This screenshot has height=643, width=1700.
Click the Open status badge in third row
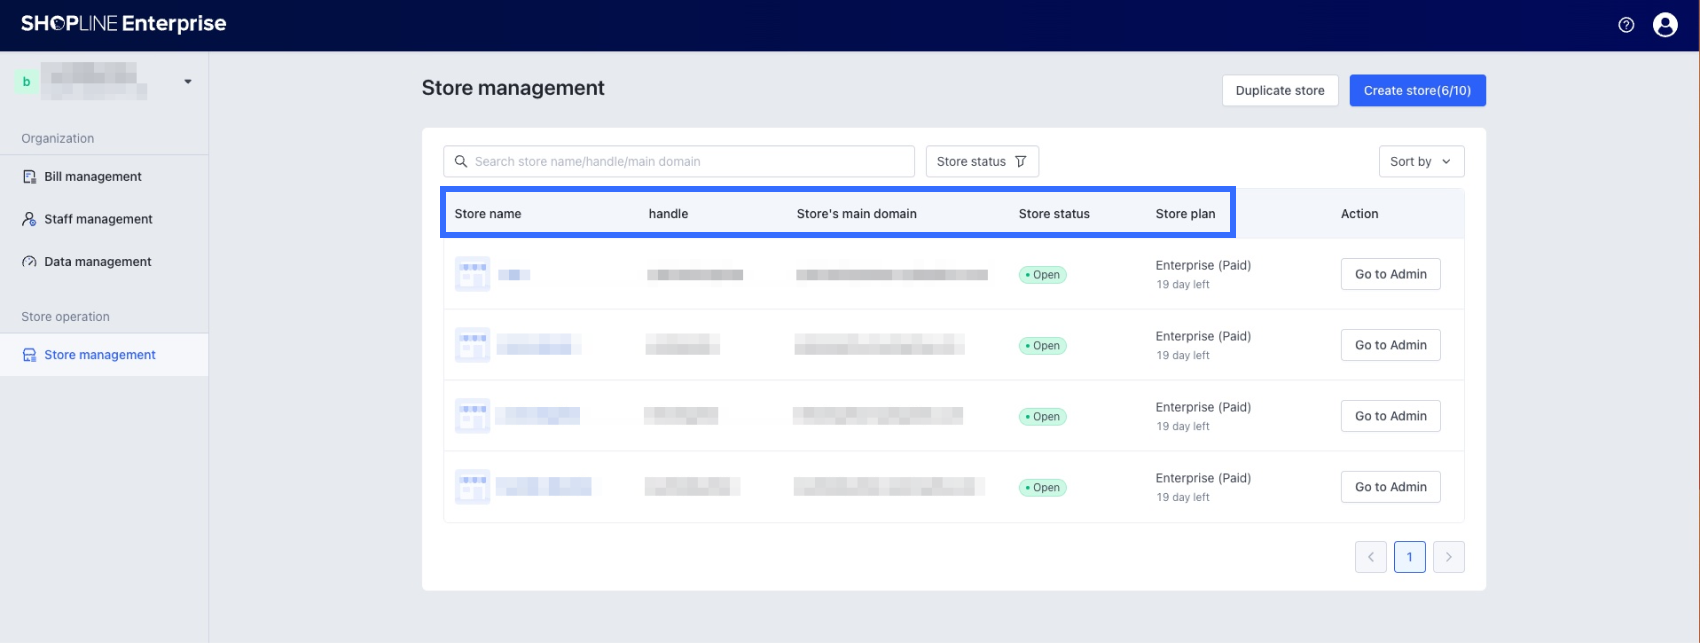pyautogui.click(x=1043, y=417)
